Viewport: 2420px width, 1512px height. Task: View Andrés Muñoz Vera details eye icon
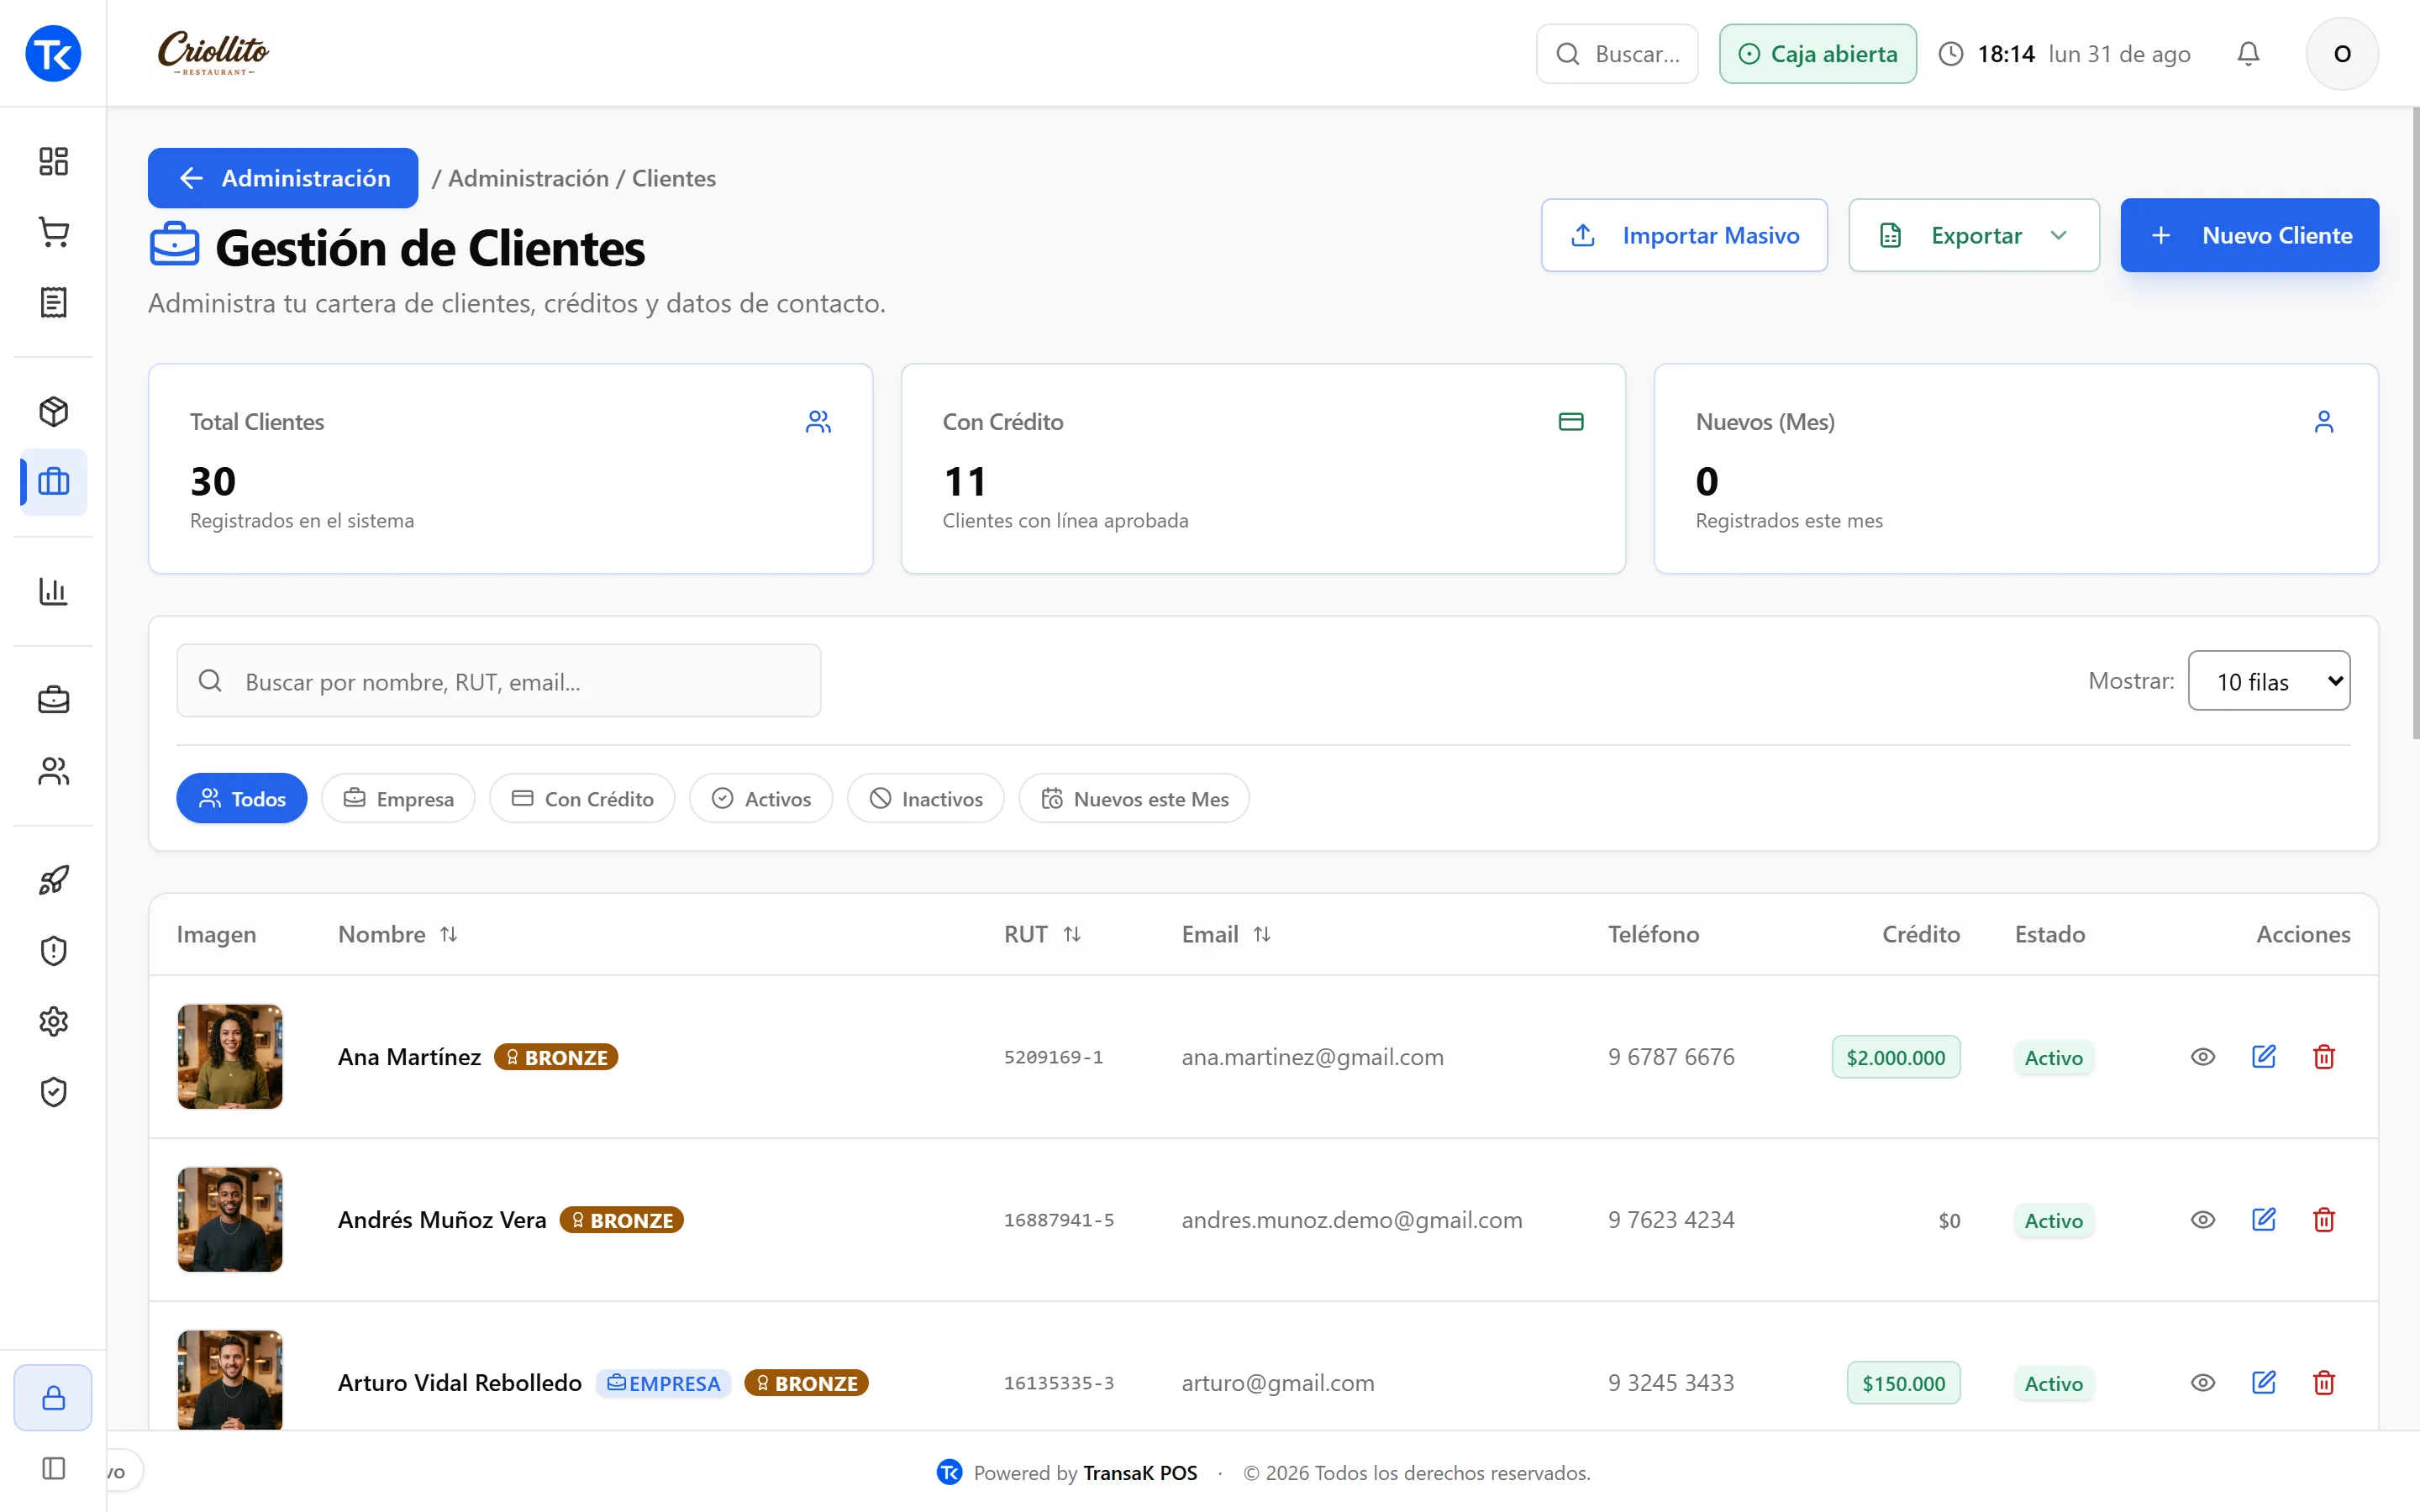pos(2203,1220)
